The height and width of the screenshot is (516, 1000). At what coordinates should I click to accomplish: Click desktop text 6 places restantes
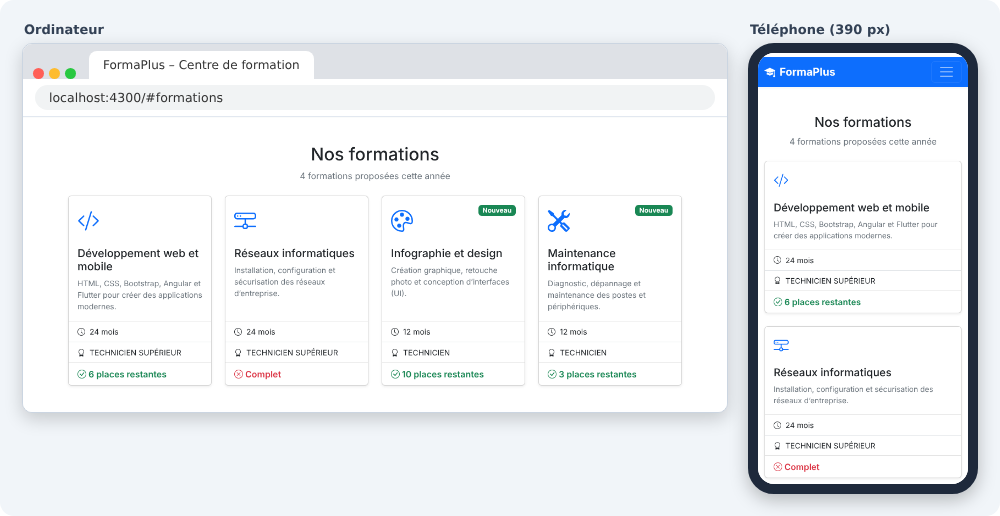click(128, 374)
